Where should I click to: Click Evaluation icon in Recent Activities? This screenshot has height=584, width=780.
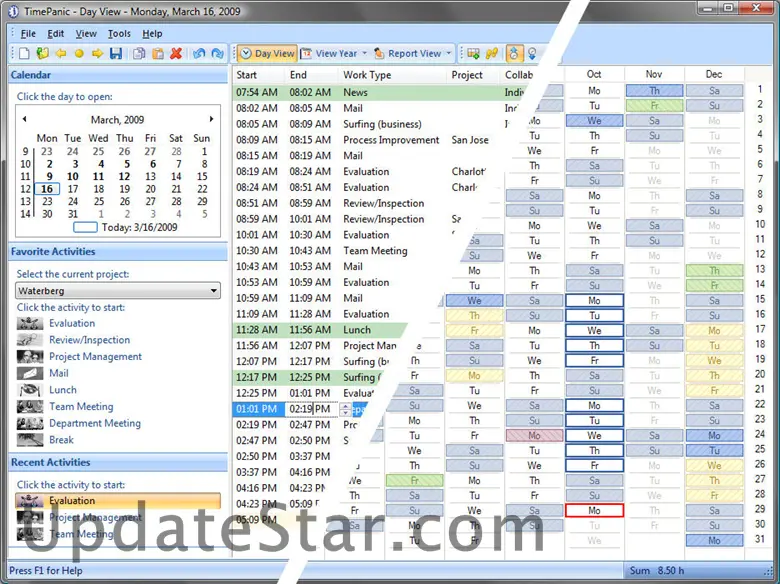(30, 501)
